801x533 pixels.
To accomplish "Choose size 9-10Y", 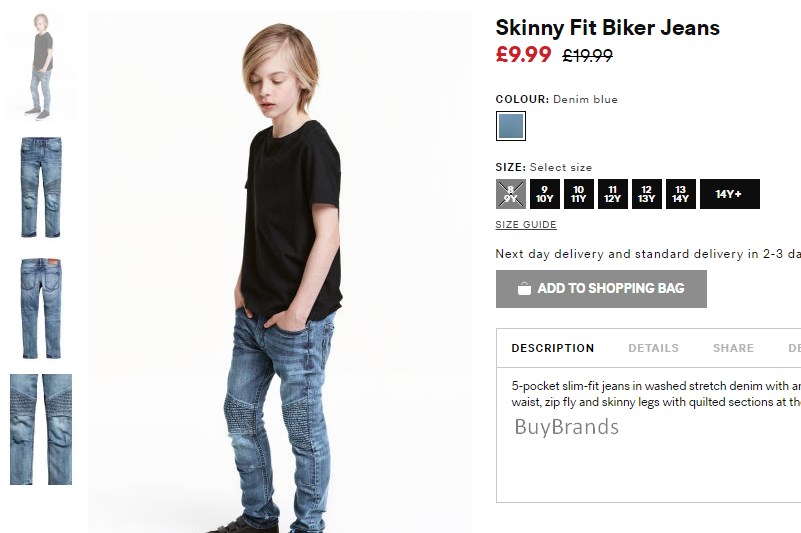I will click(545, 194).
